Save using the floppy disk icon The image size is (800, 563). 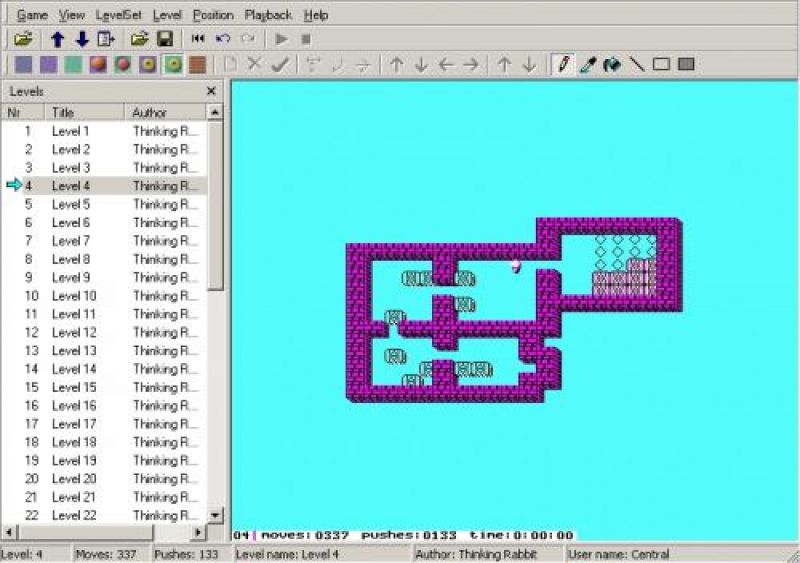(x=165, y=39)
